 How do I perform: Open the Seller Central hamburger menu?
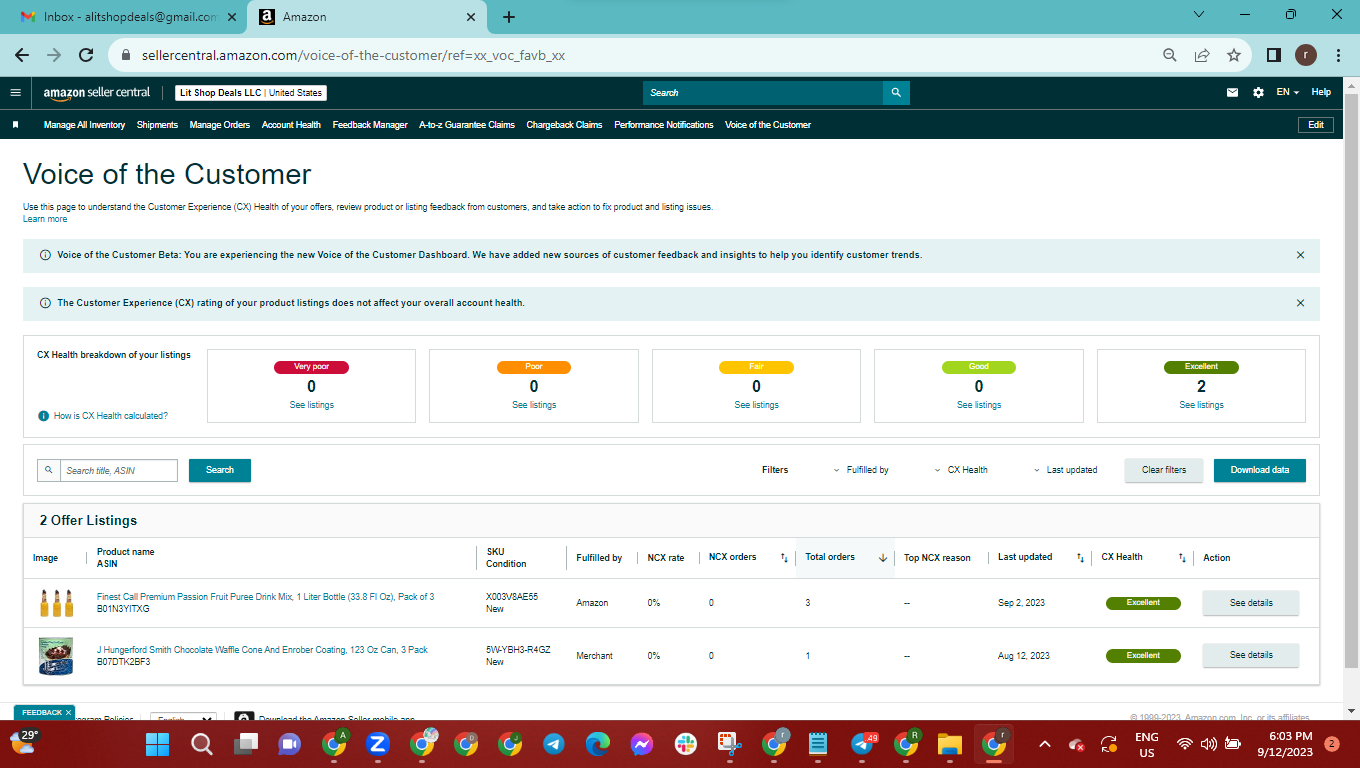coord(15,93)
